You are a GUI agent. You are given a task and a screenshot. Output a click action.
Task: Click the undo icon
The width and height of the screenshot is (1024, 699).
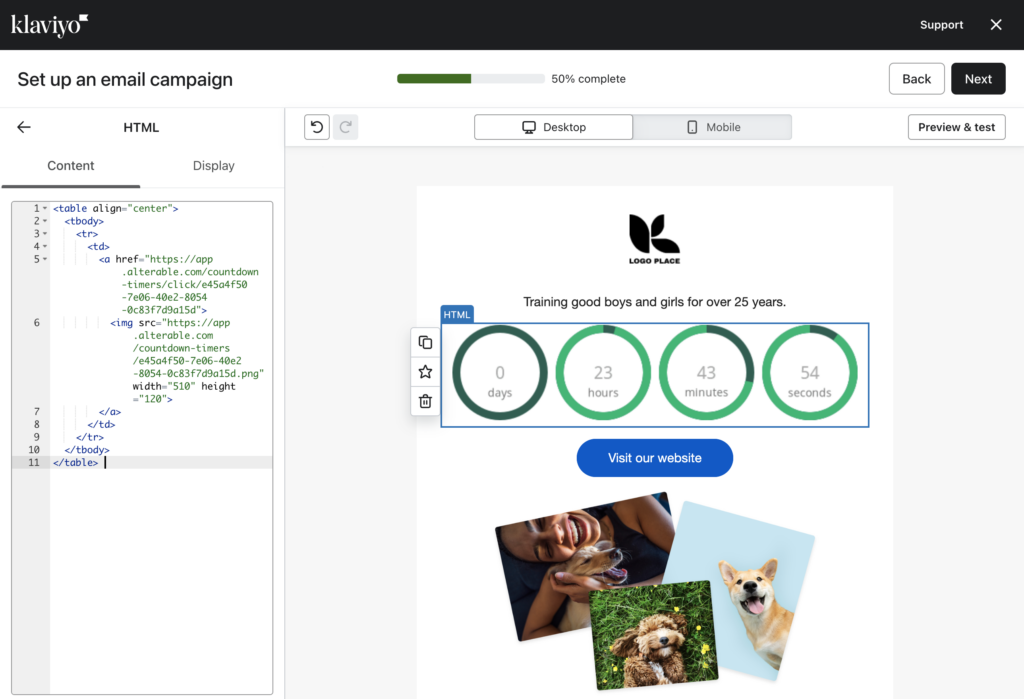pyautogui.click(x=317, y=127)
